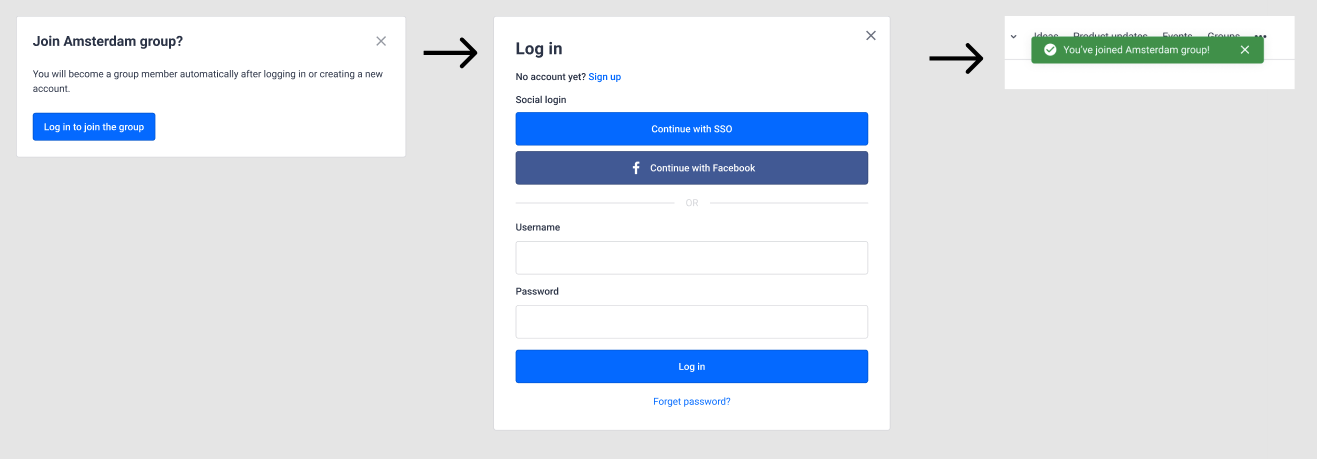Screen dimensions: 1317x459
Task: Go to Events in the navigation
Action: pyautogui.click(x=1177, y=36)
